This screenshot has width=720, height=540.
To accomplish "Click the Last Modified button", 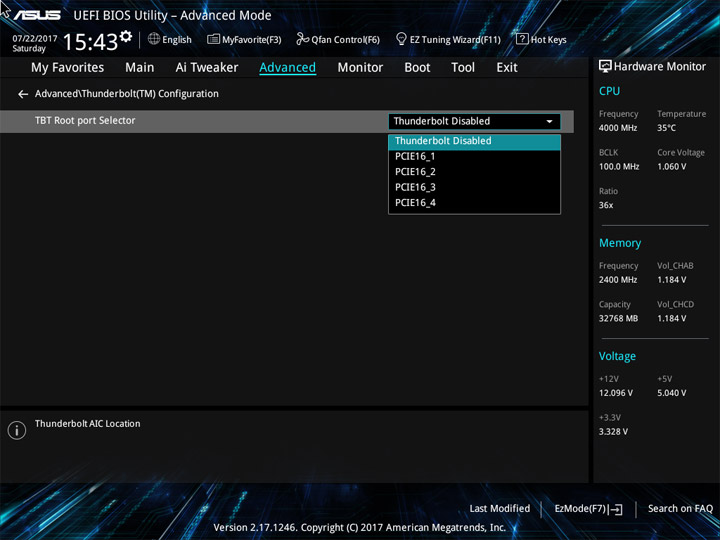I will 500,509.
